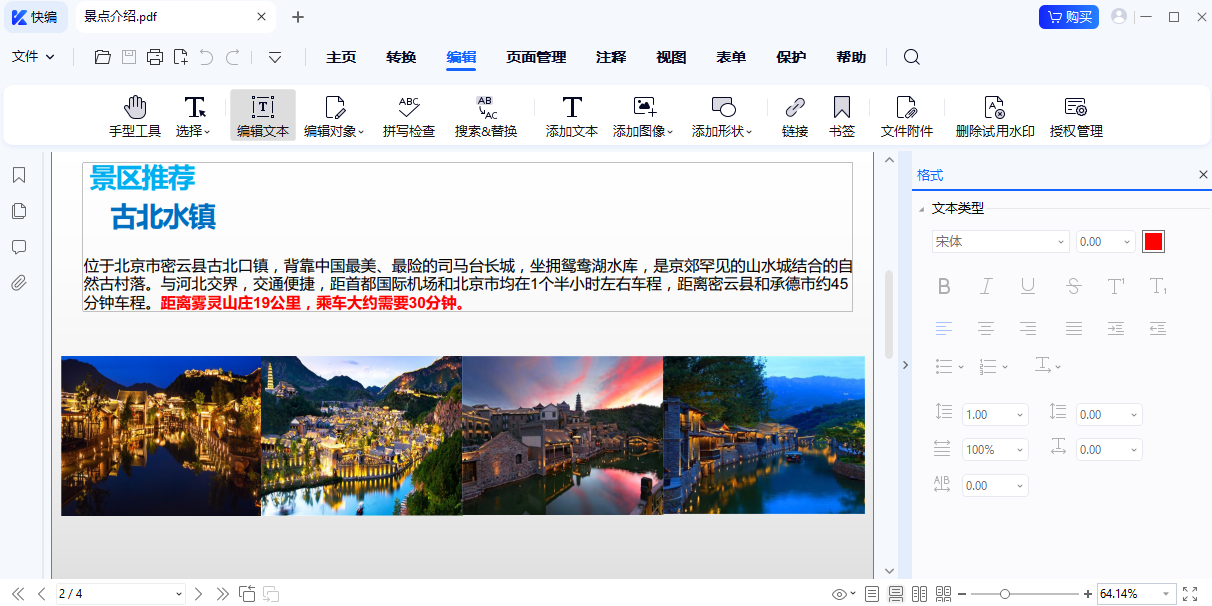Toggle Underline formatting

click(x=1028, y=287)
